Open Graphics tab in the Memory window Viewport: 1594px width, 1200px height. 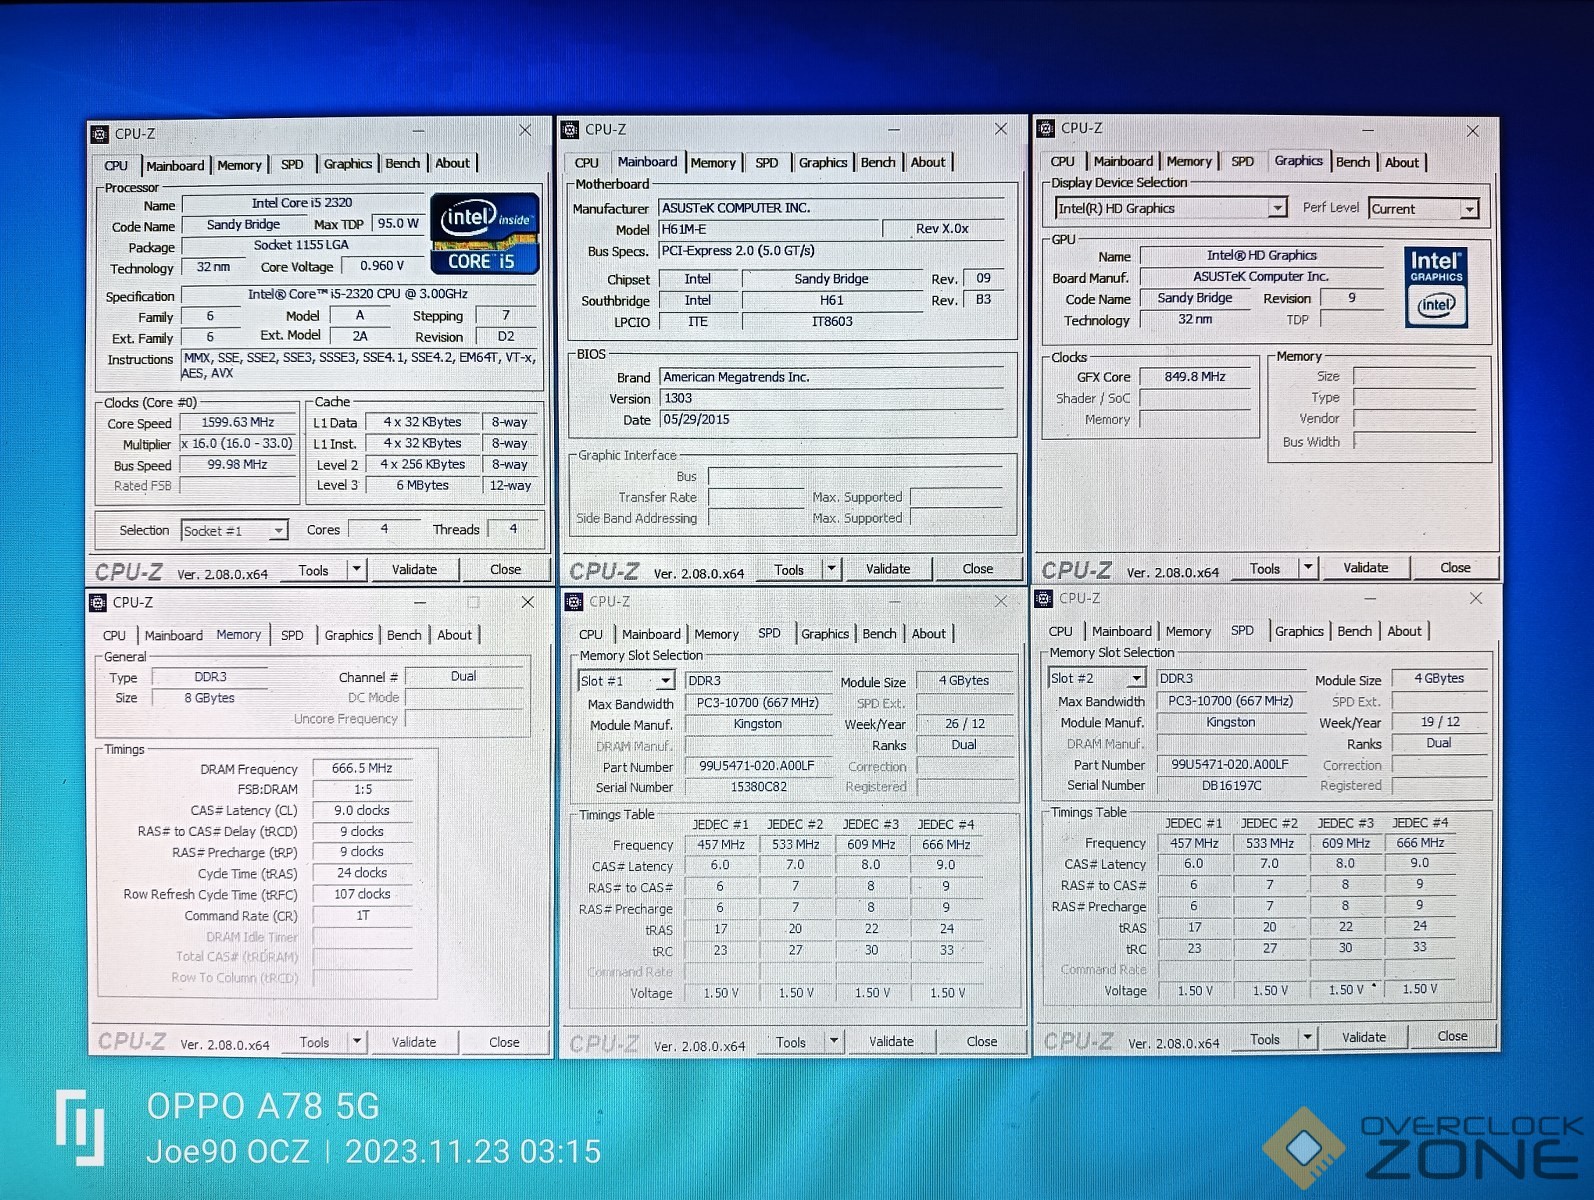click(349, 635)
